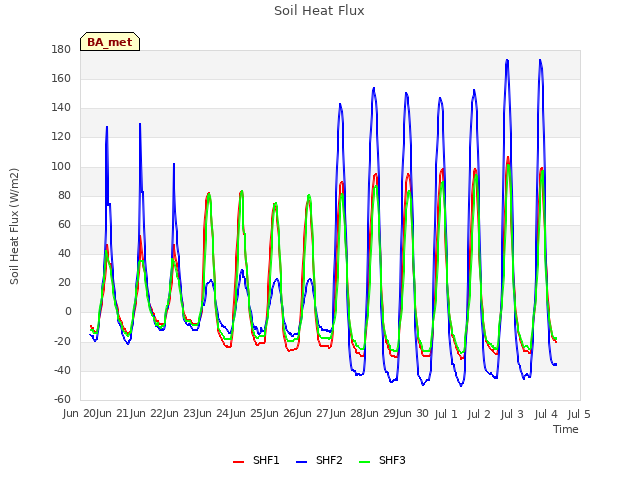This screenshot has width=640, height=480.
Task: Click the 40 y-axis tick label
Action: (x=64, y=253)
